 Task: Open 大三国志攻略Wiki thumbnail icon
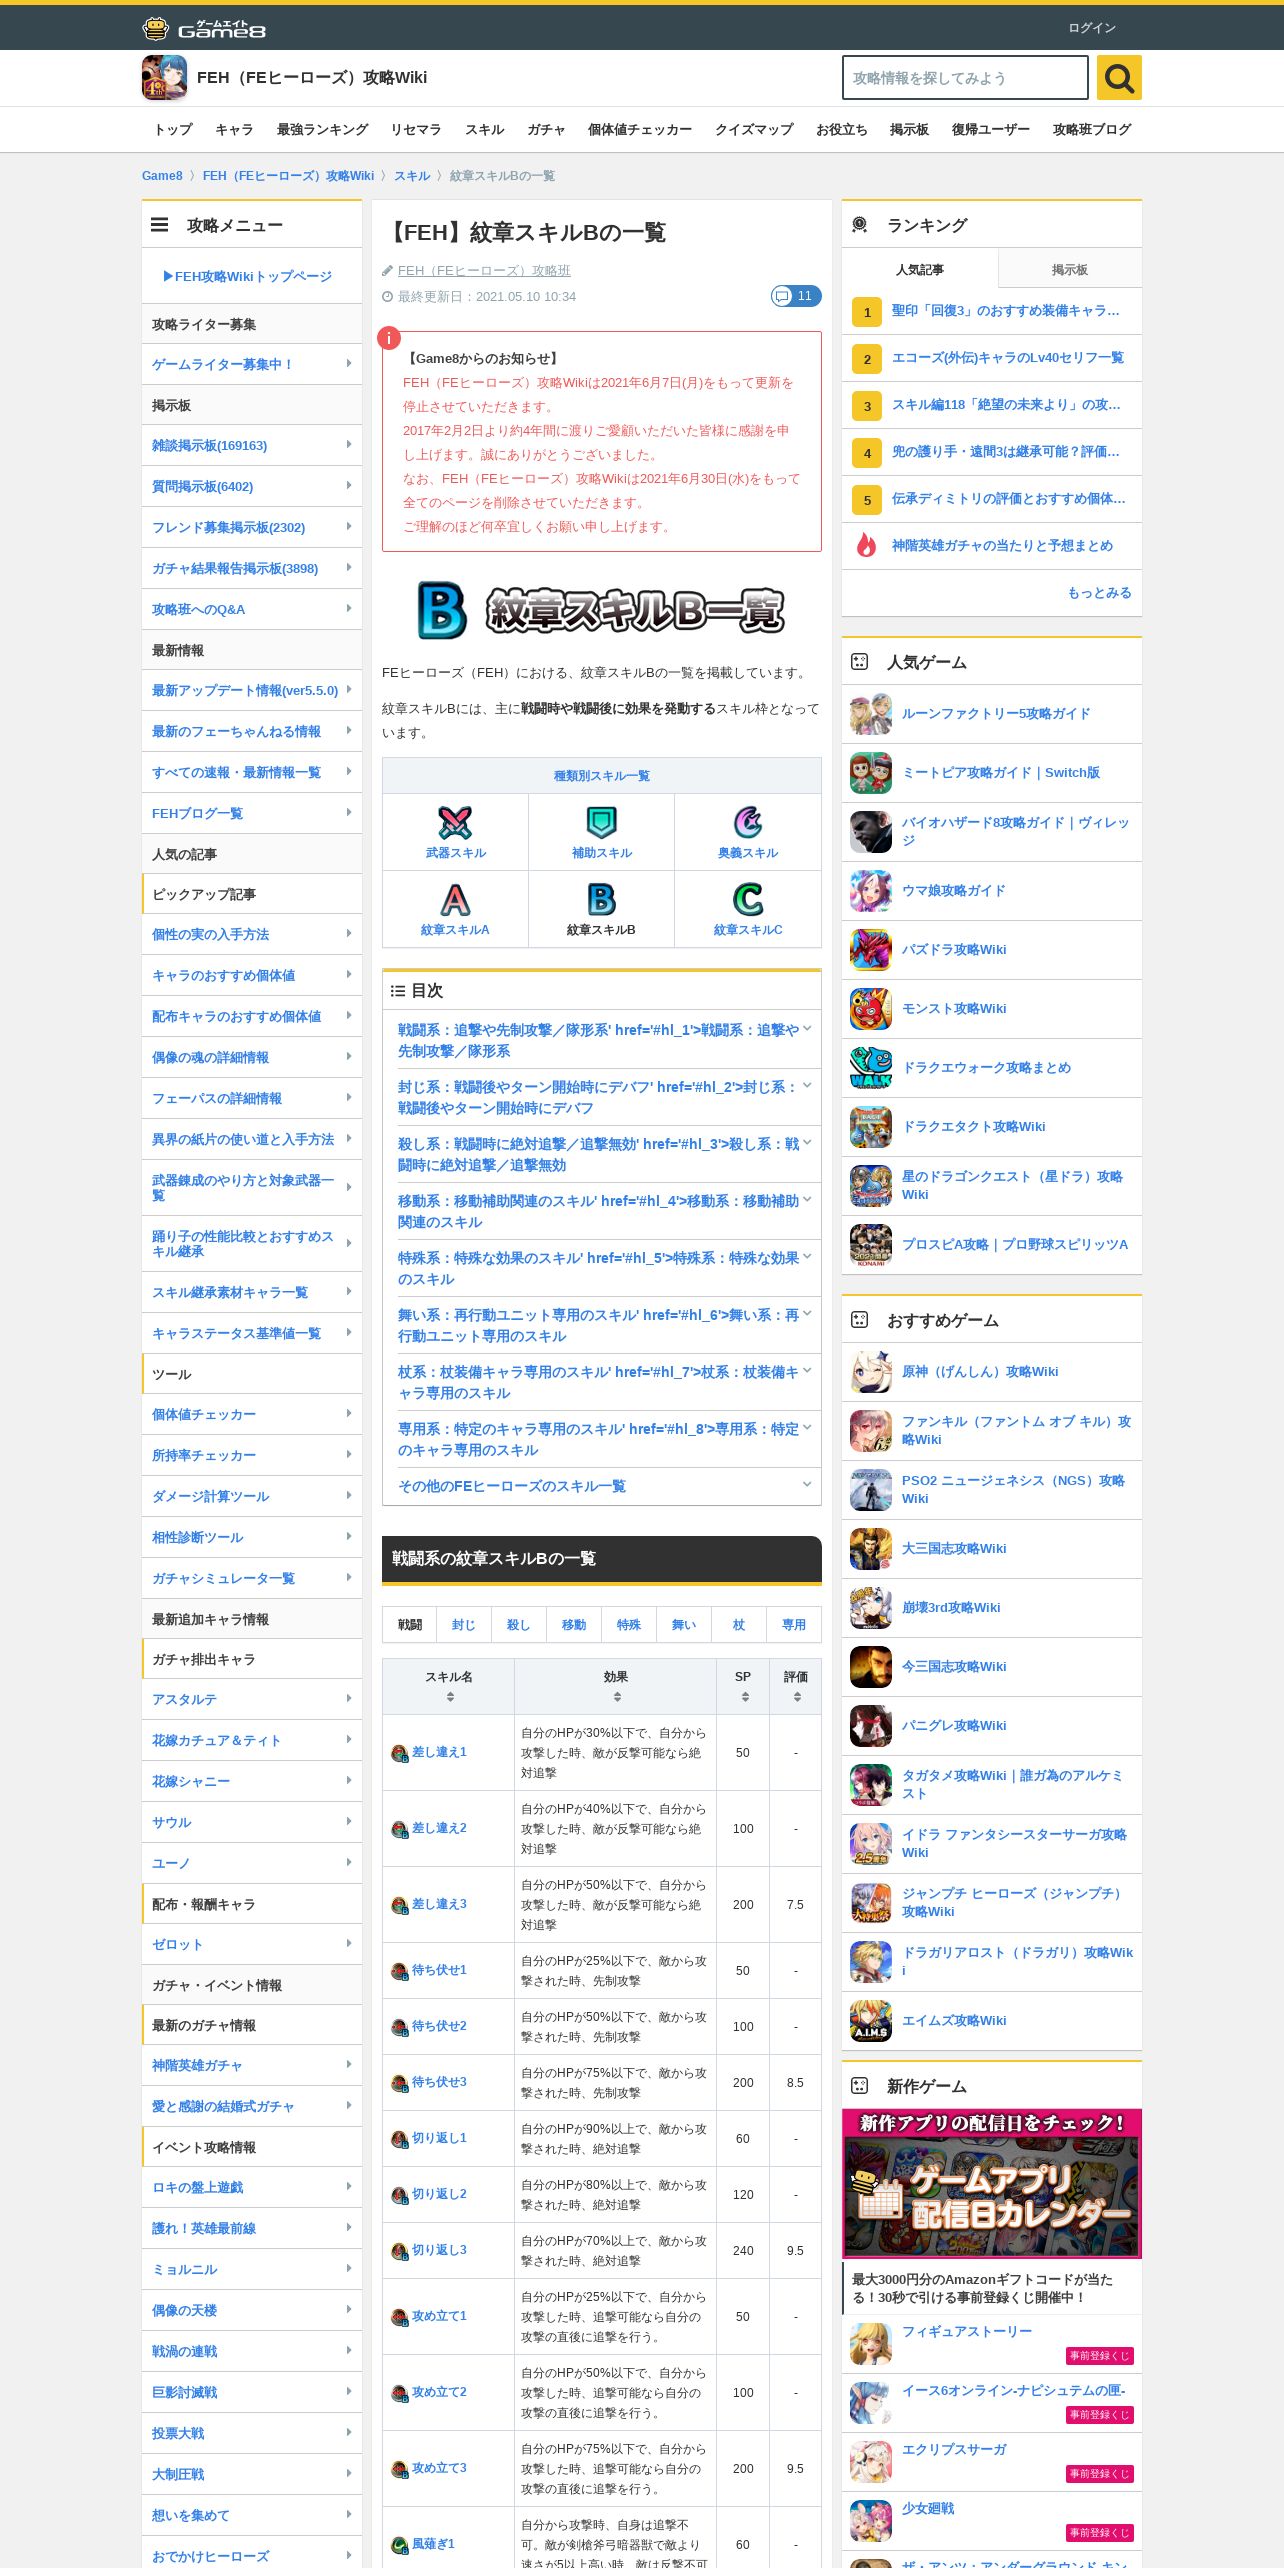(x=871, y=1549)
